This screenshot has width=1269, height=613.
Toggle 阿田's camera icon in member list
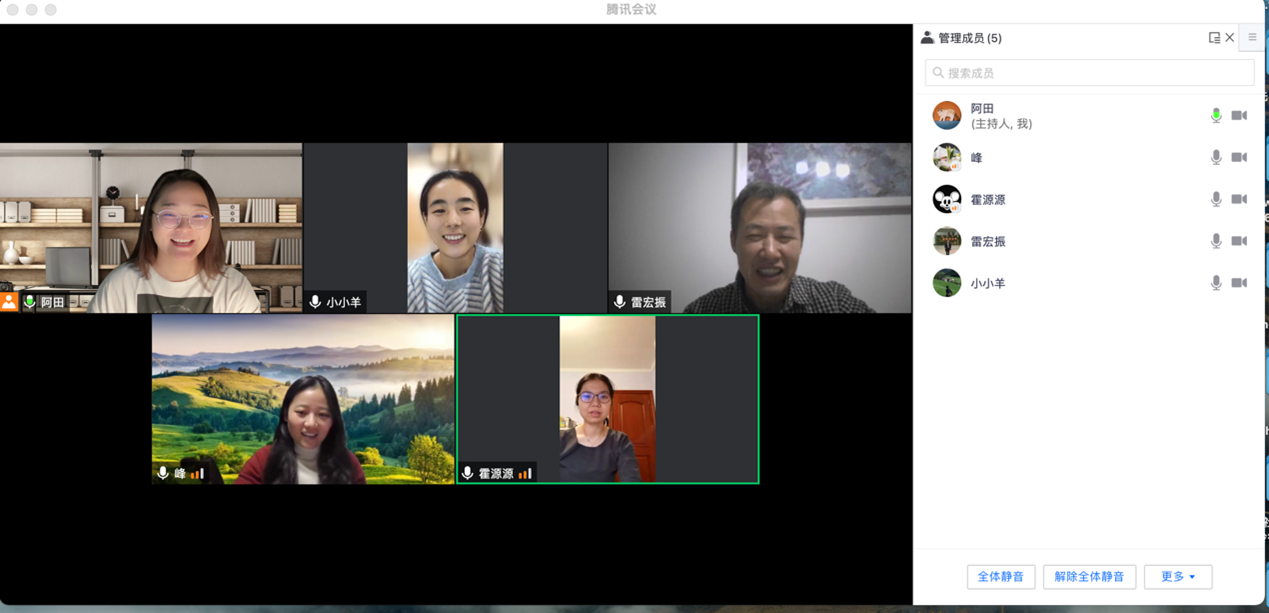coord(1239,116)
